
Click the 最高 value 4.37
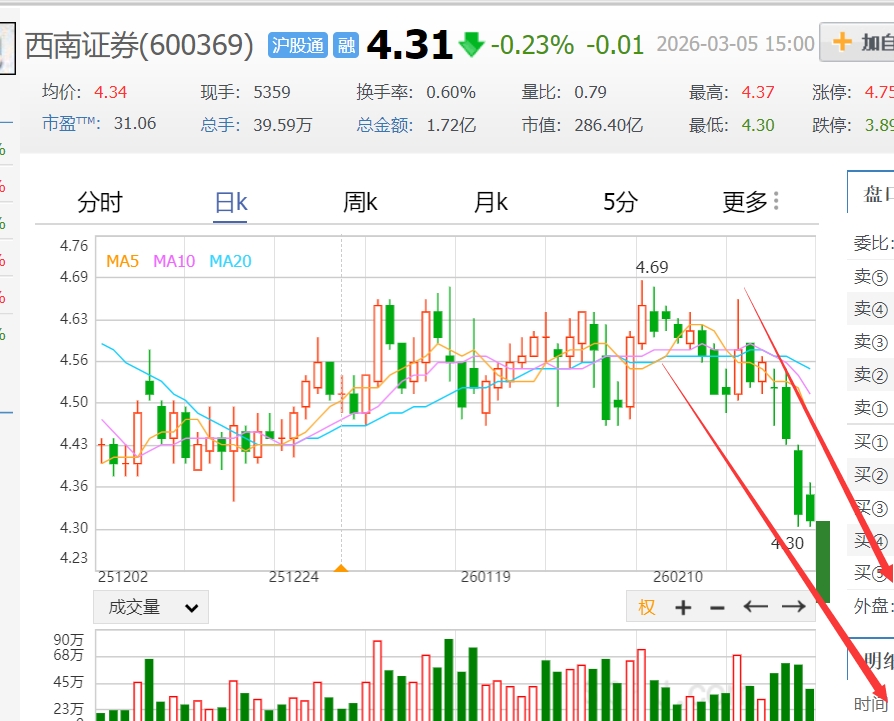(x=758, y=92)
